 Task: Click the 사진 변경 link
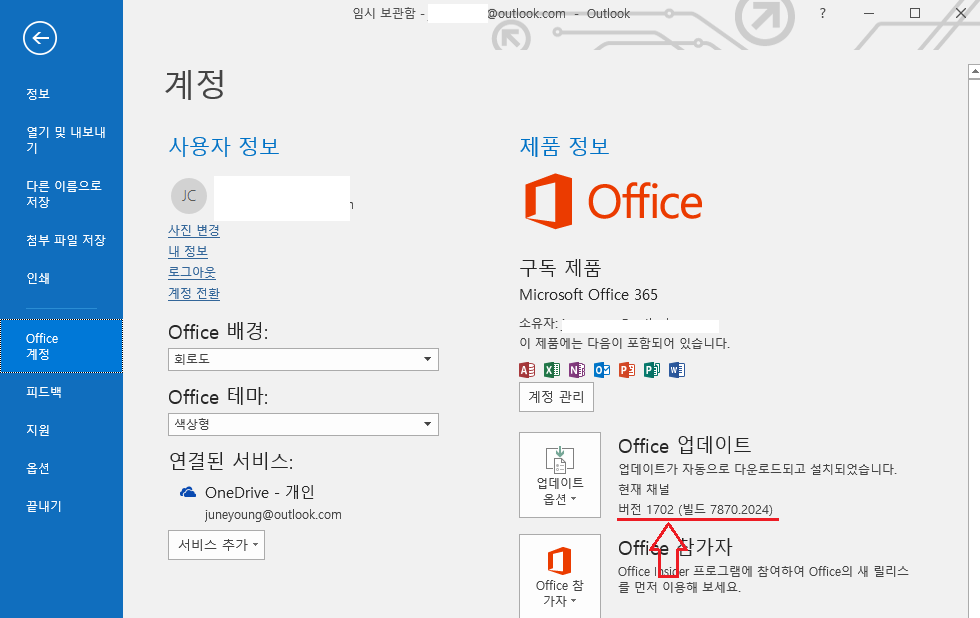(x=194, y=230)
